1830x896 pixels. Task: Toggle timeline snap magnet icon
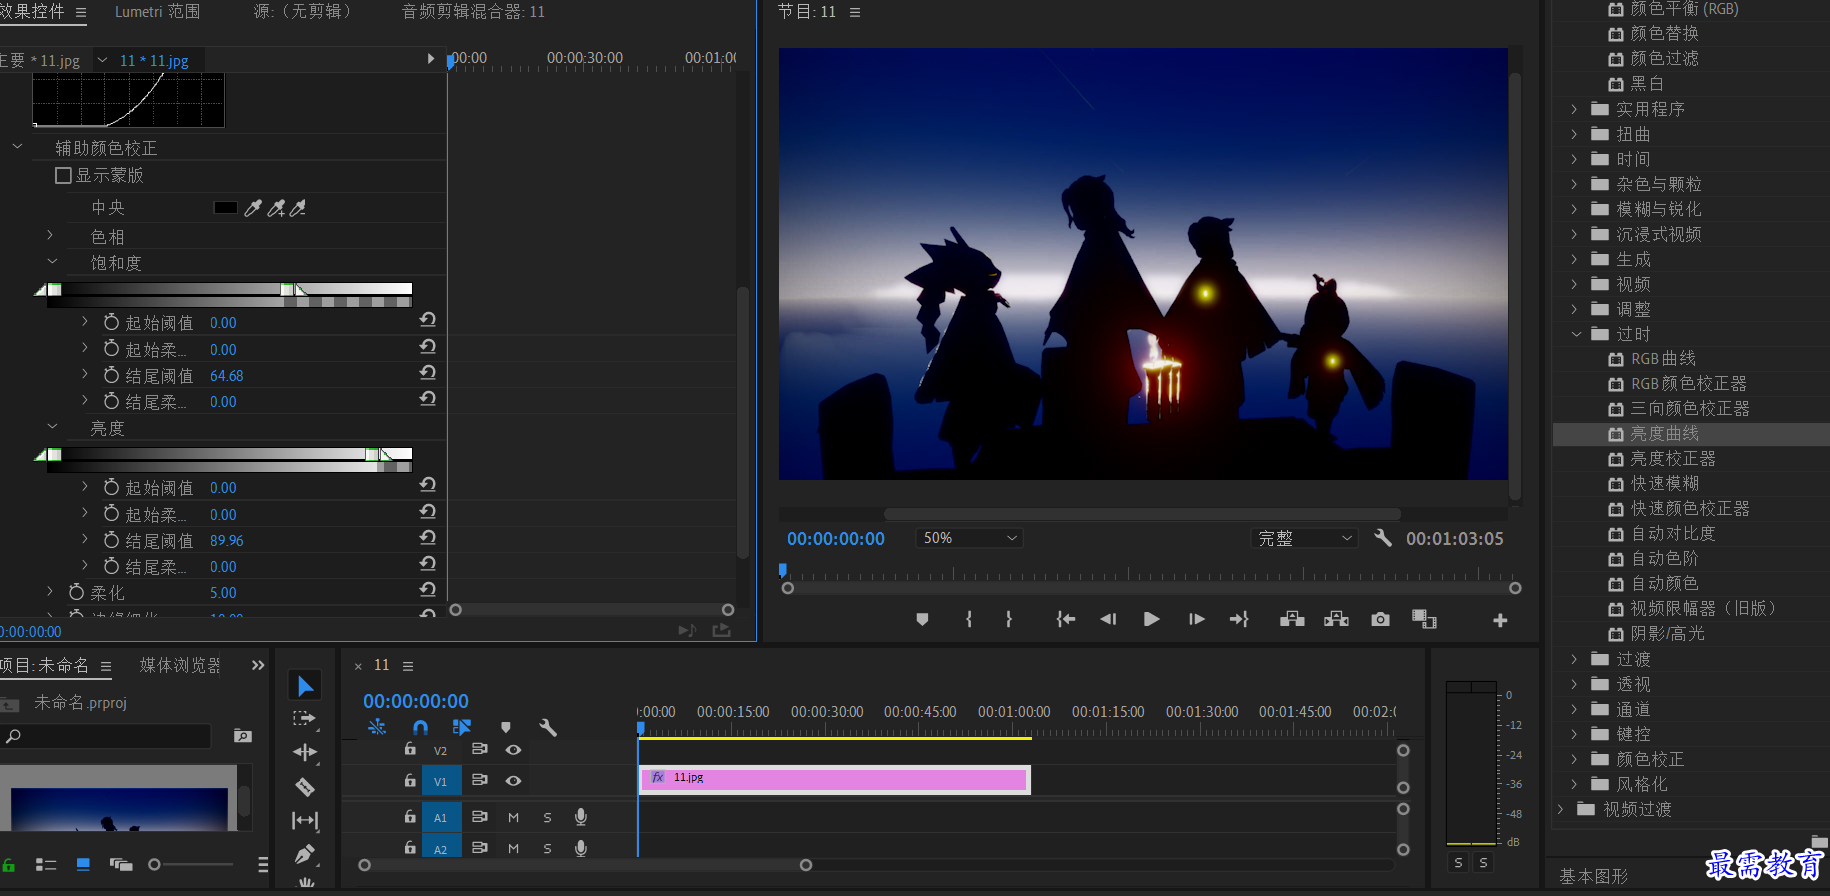[x=420, y=727]
